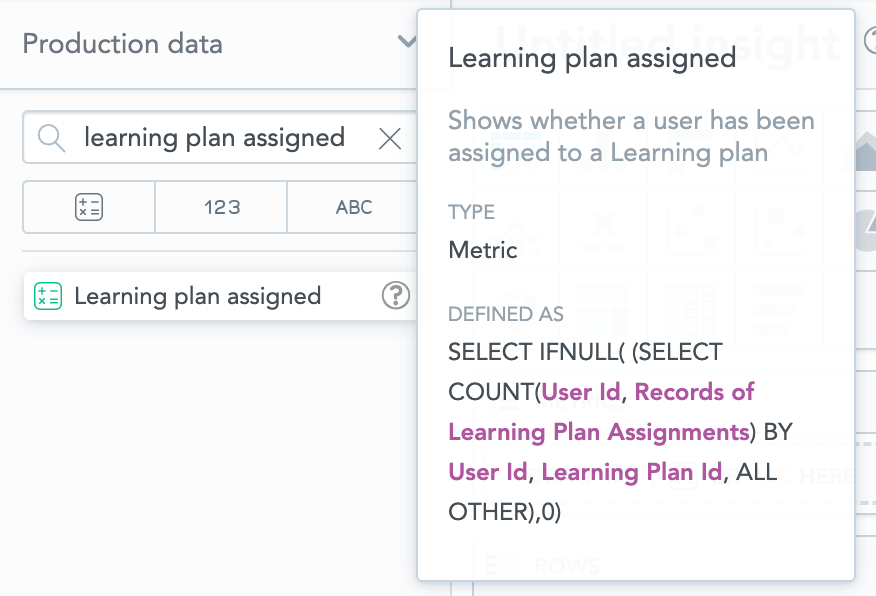Expand the Production data dropdown chevron

[x=406, y=42]
